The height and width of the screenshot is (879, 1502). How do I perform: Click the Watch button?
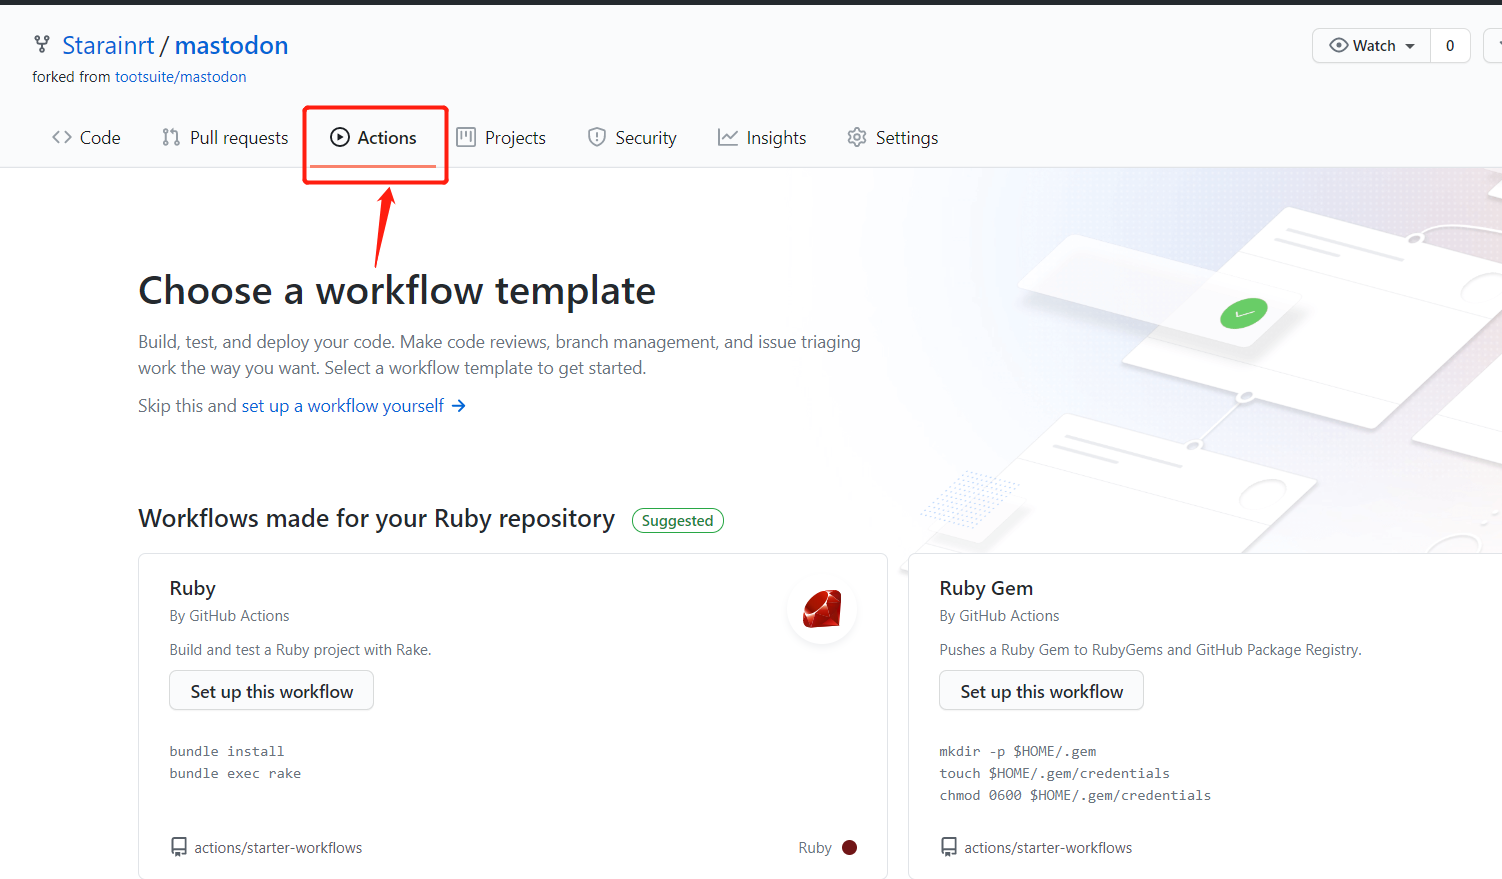tap(1372, 45)
